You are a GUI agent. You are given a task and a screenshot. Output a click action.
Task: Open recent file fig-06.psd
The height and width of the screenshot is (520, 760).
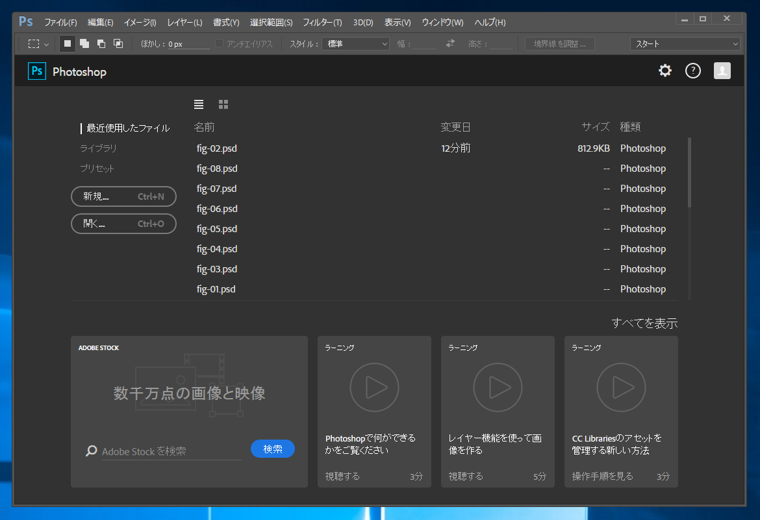click(x=217, y=209)
